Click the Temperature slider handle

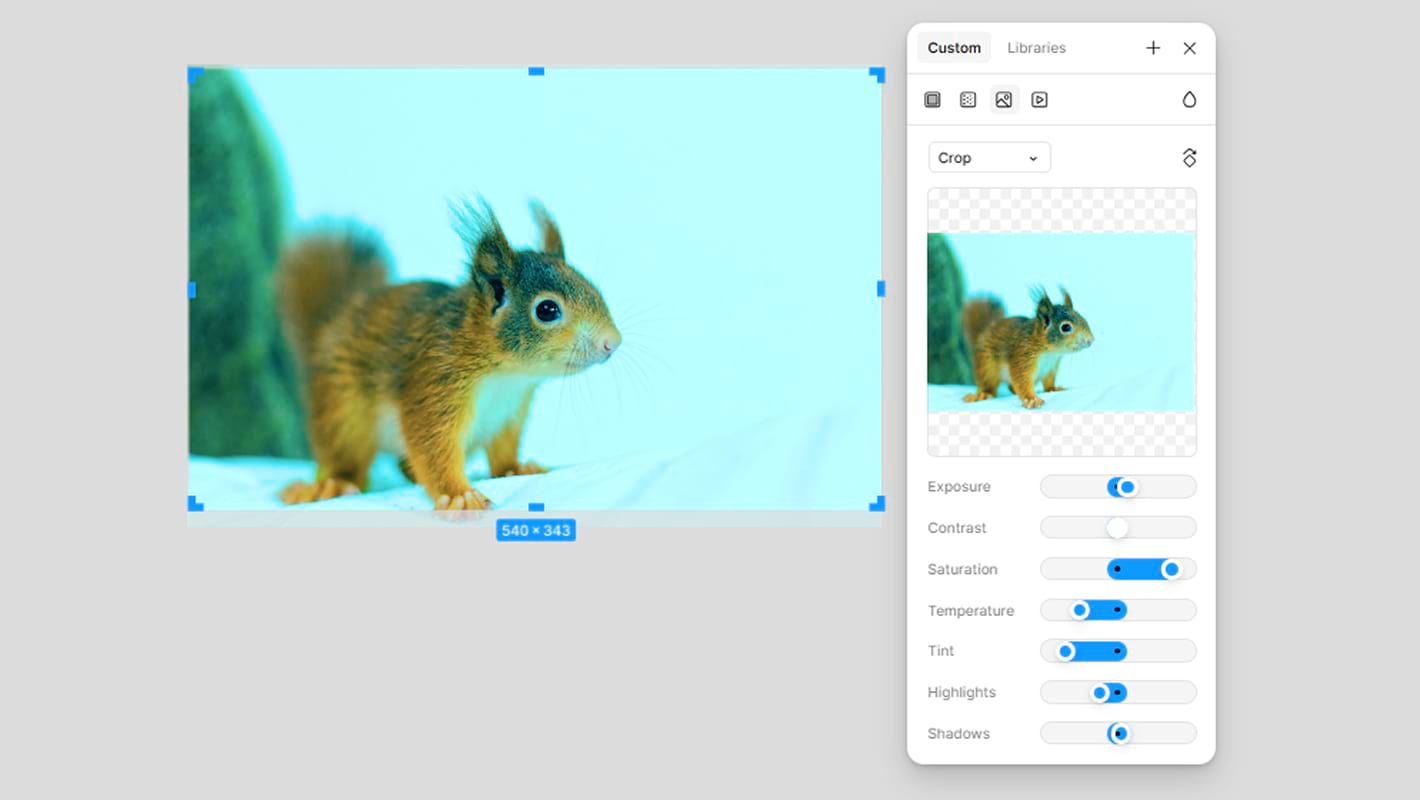[x=1080, y=610]
